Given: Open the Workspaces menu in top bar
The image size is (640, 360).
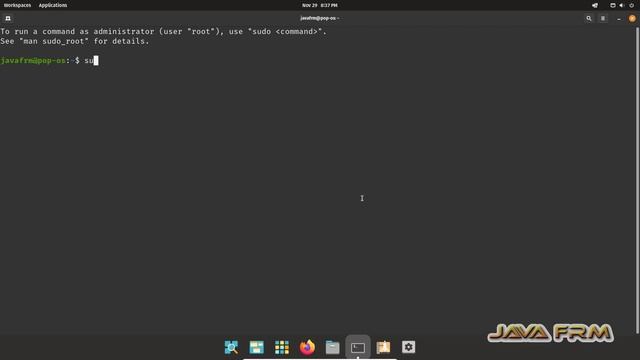Looking at the screenshot, I should [x=17, y=5].
